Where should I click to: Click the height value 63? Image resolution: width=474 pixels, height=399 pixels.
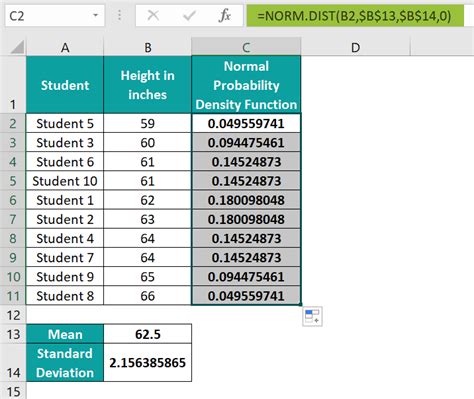(148, 219)
